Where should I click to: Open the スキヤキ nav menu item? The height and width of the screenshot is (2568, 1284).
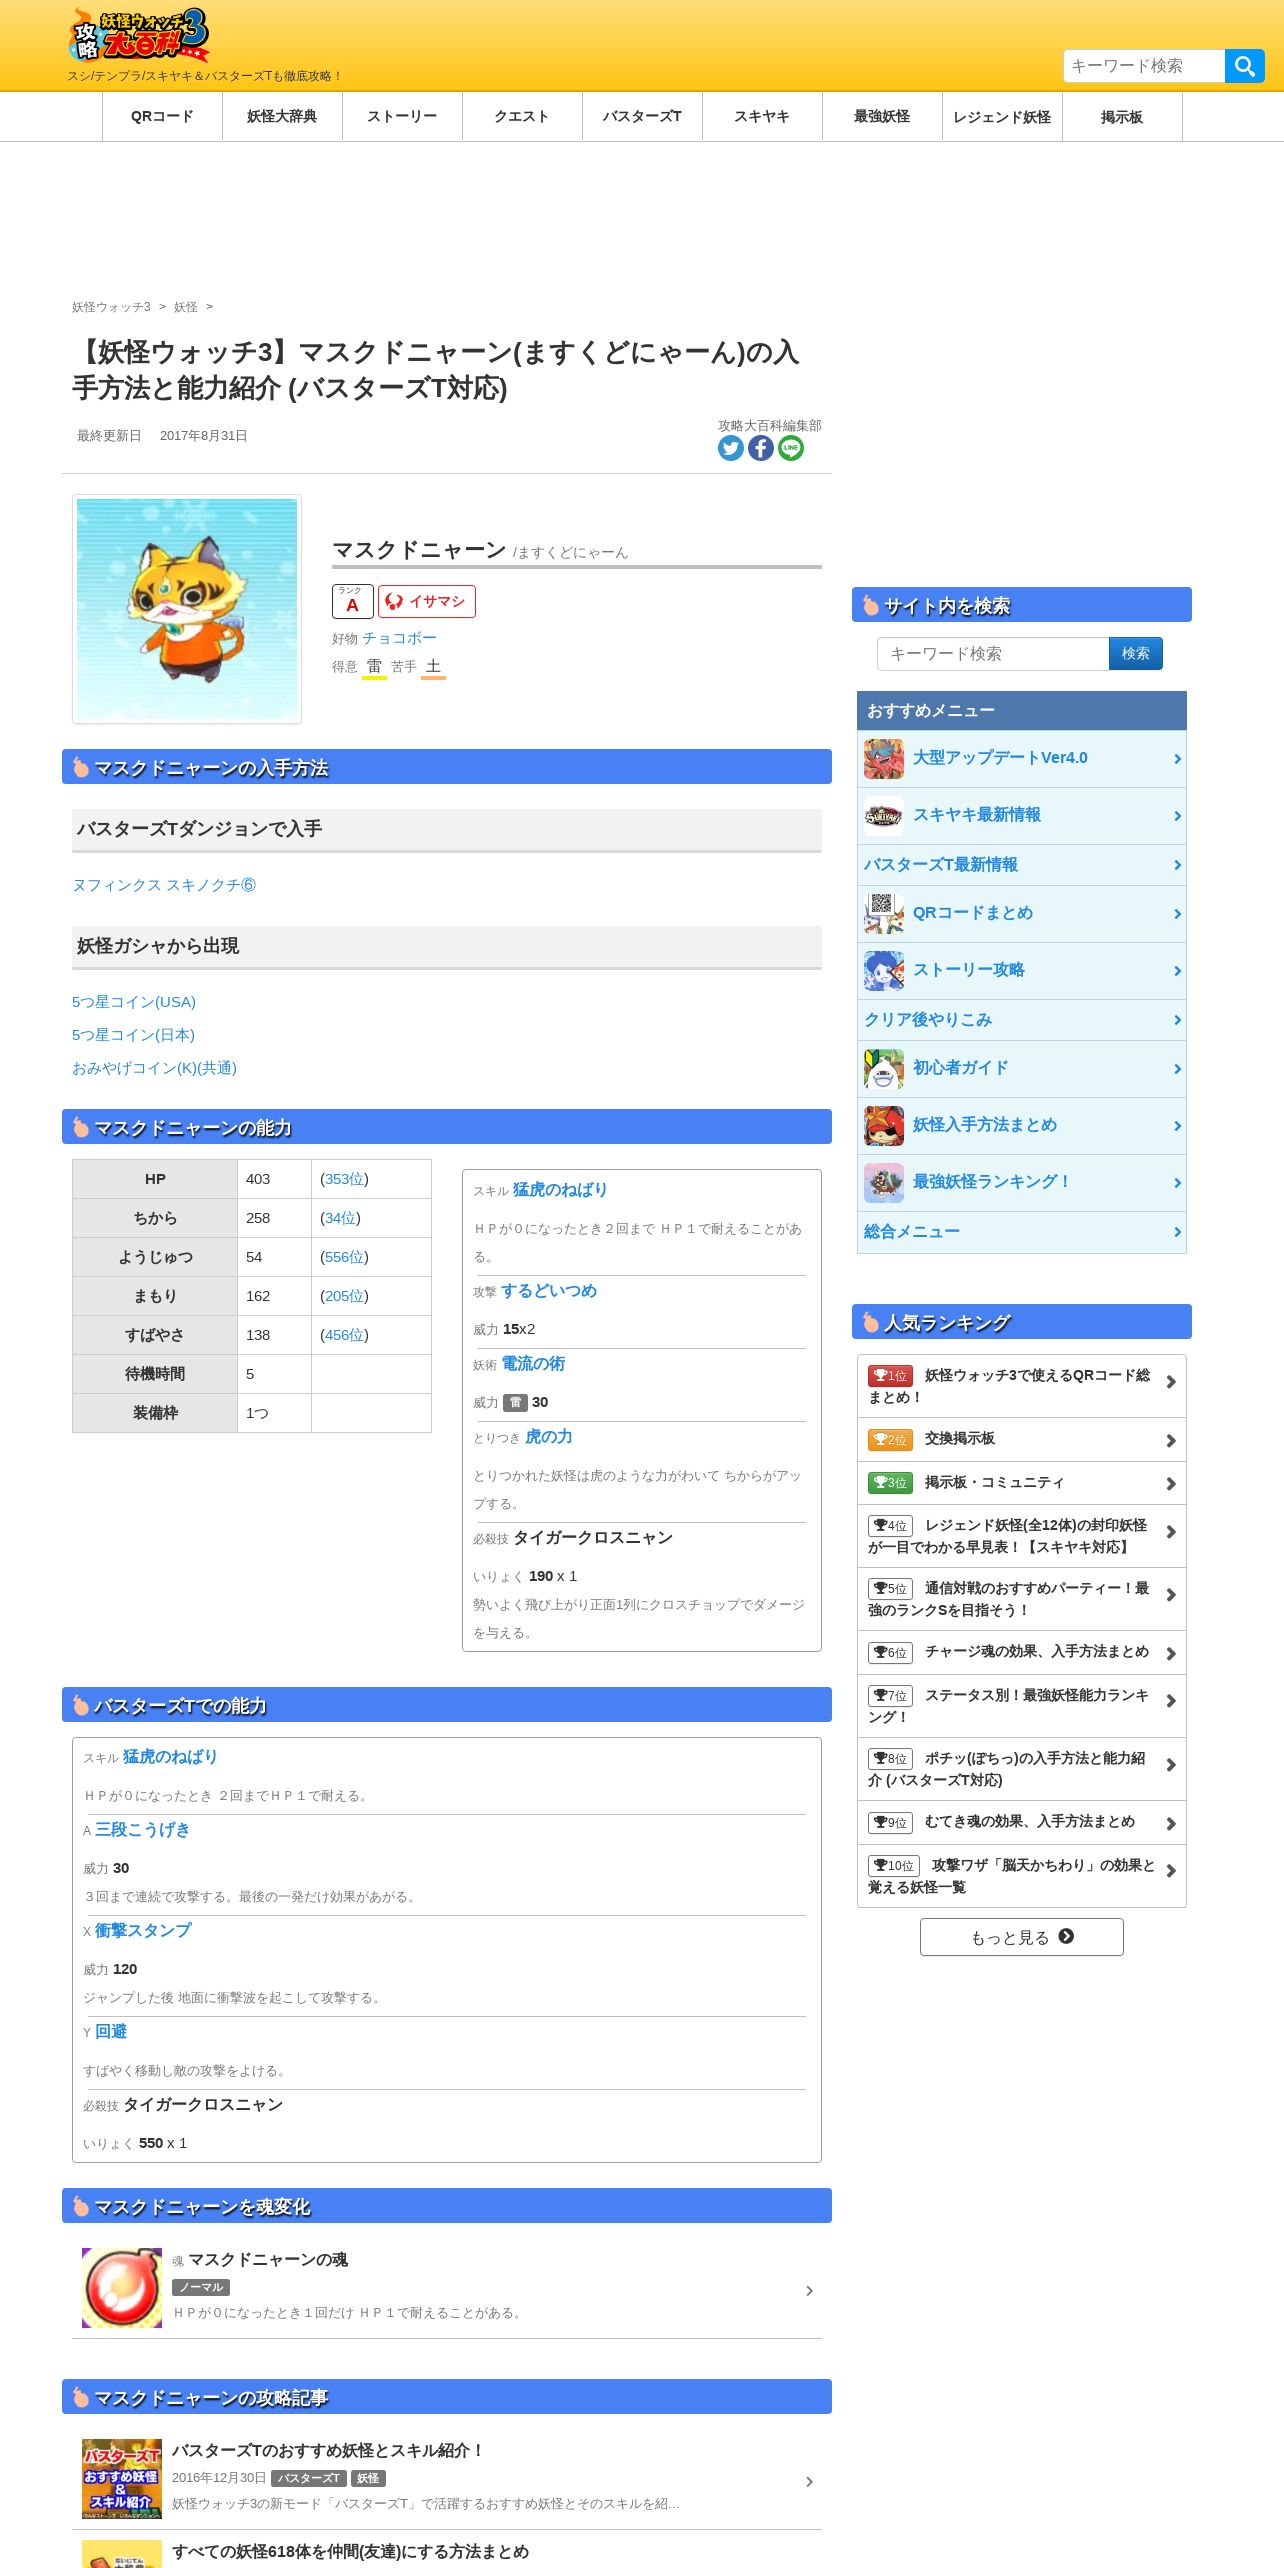[762, 117]
